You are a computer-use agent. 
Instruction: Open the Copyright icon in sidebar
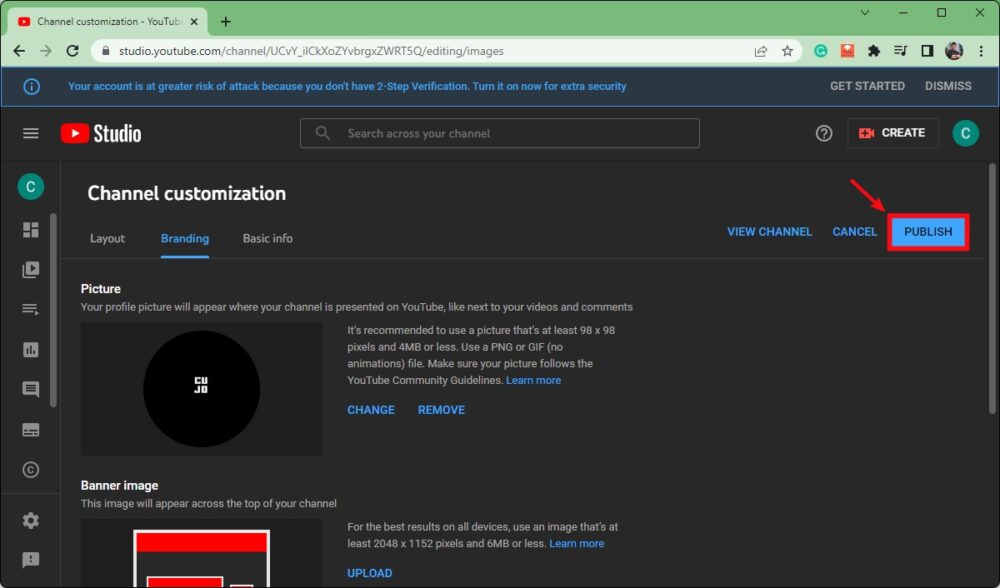[x=31, y=470]
